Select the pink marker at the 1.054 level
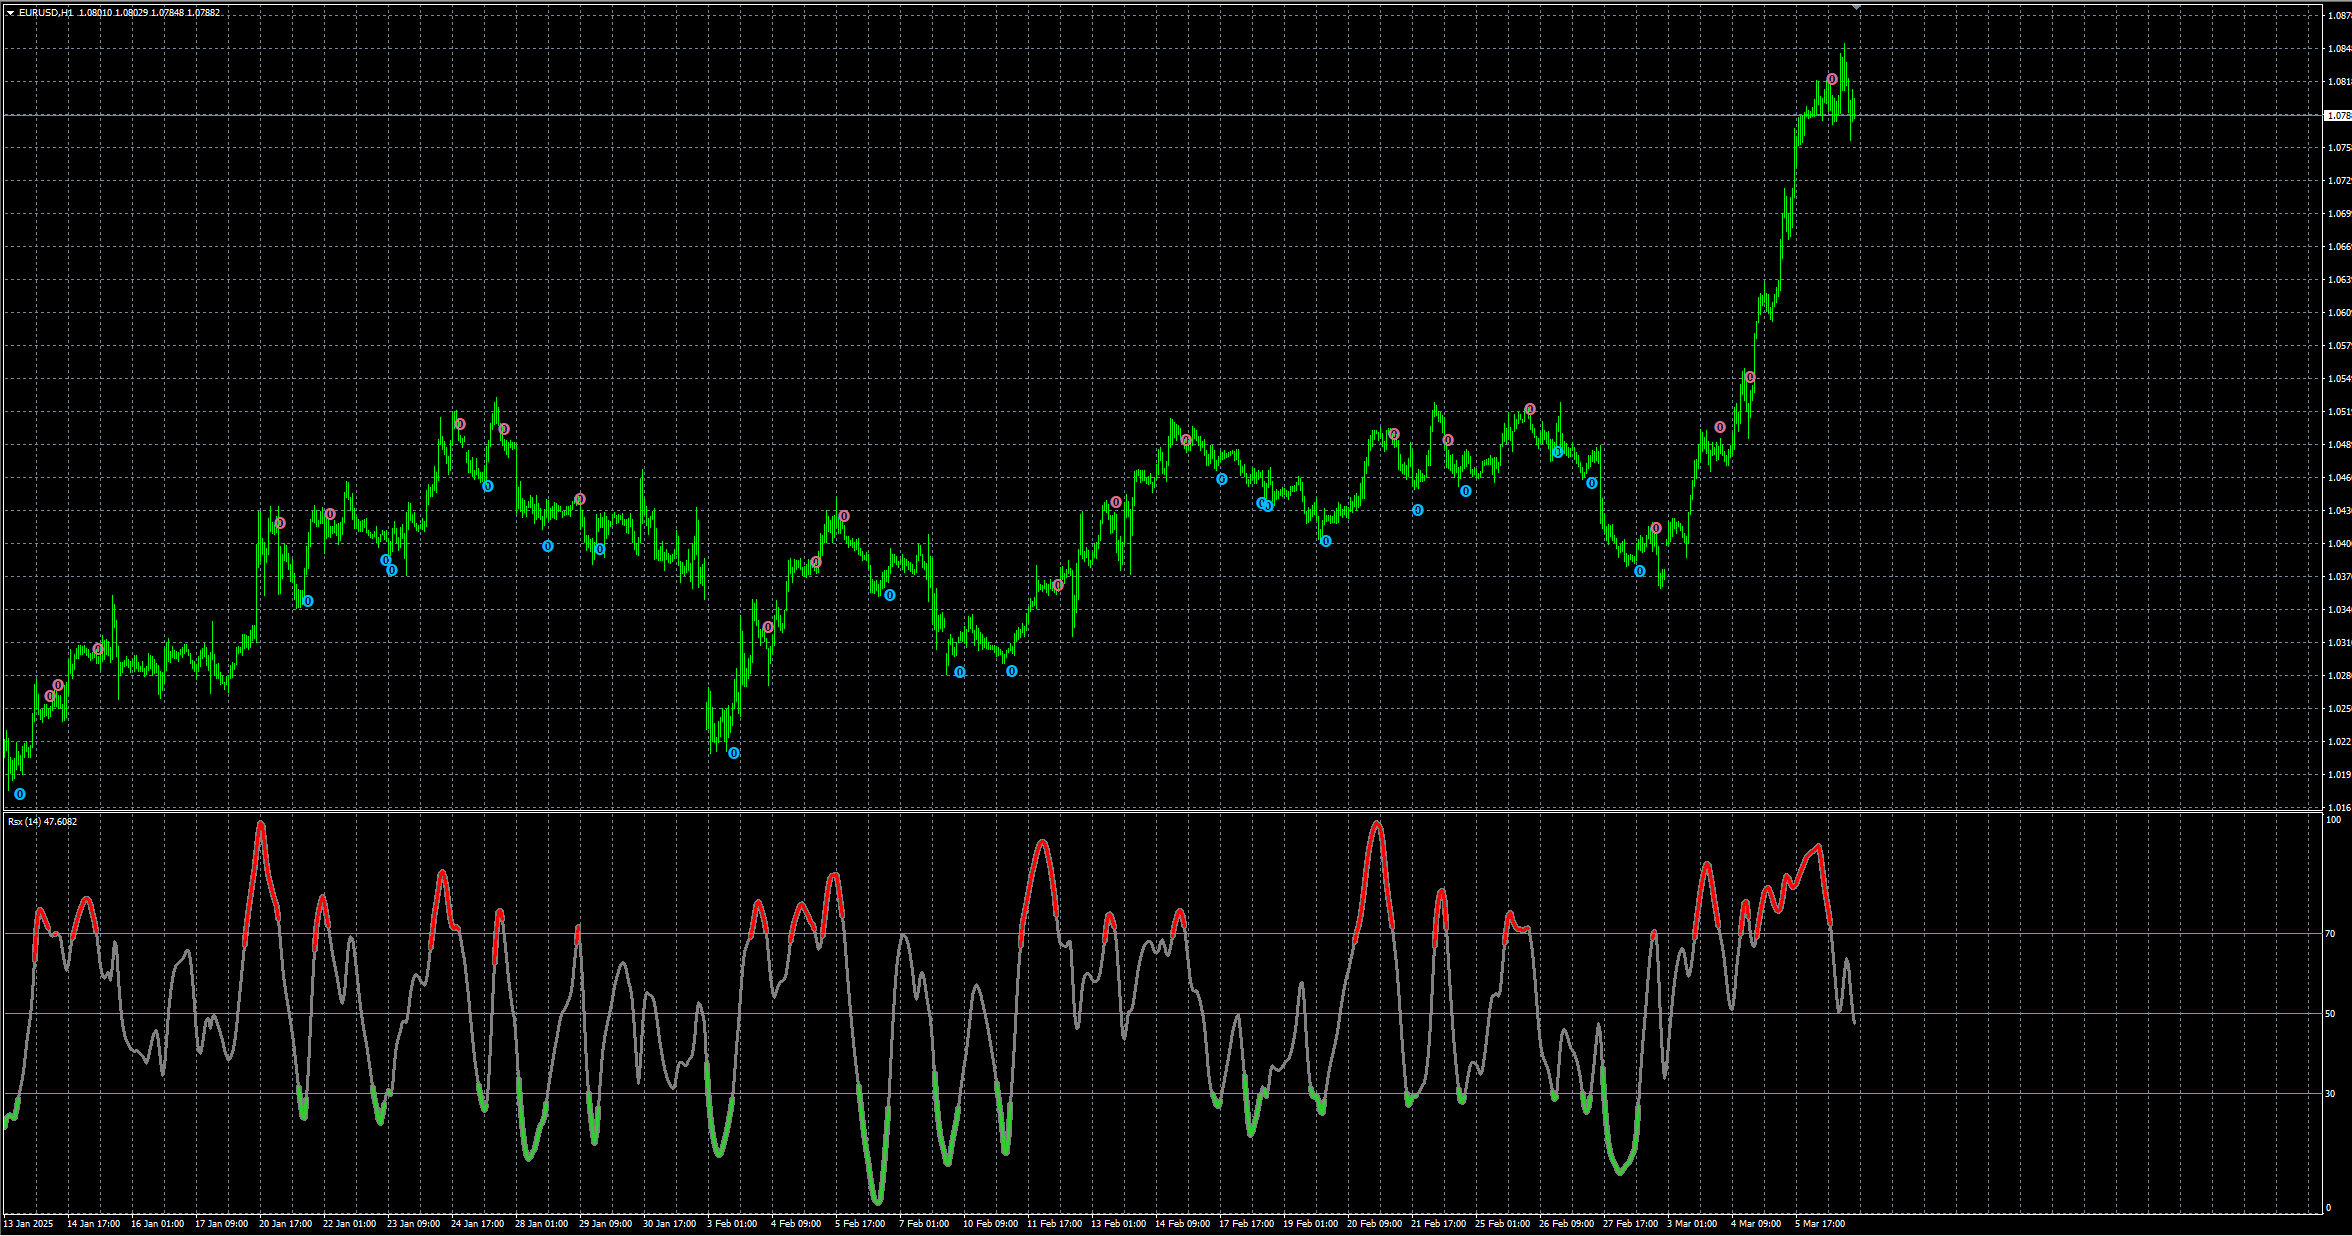Image resolution: width=2352 pixels, height=1236 pixels. 1750,377
